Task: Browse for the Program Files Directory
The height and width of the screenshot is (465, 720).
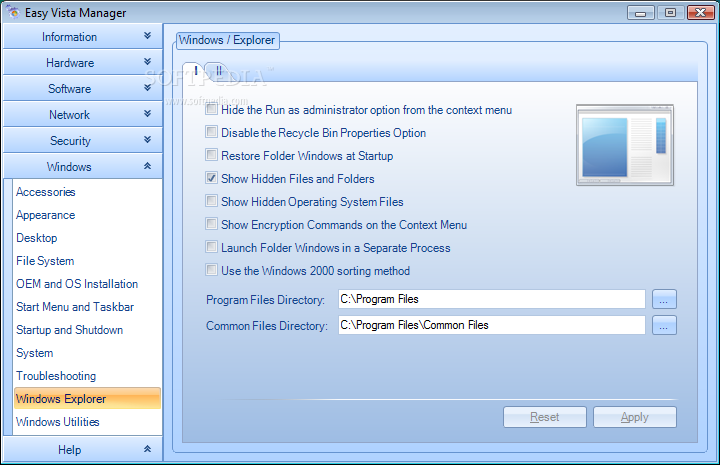Action: (664, 299)
